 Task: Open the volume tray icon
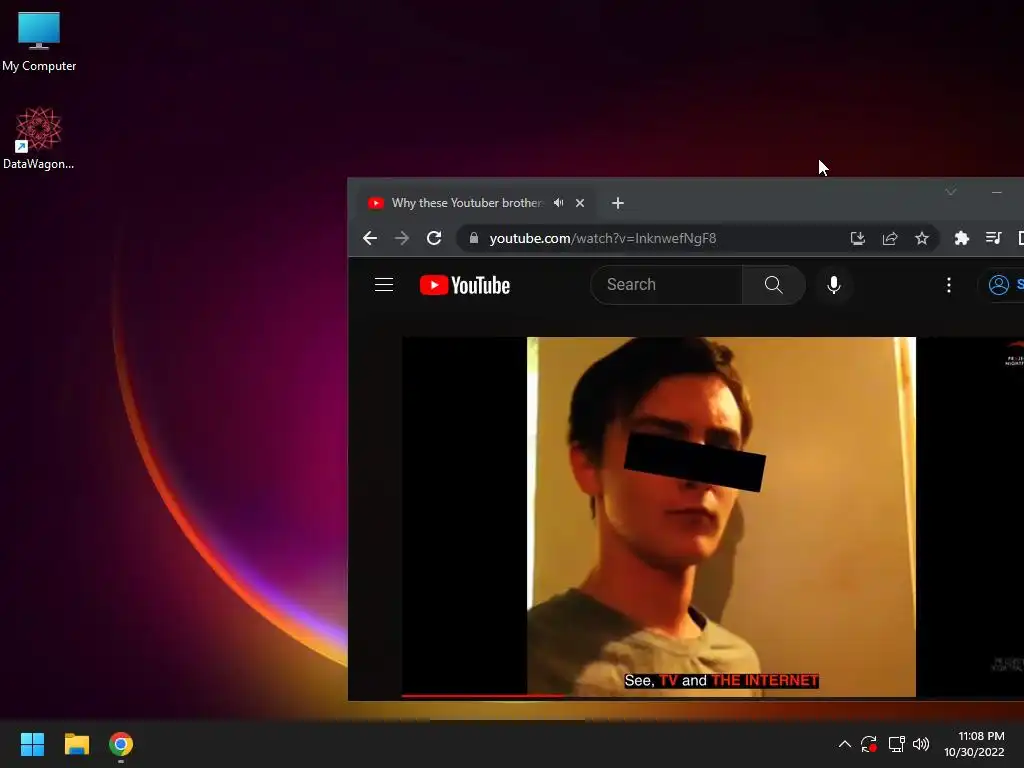(921, 744)
